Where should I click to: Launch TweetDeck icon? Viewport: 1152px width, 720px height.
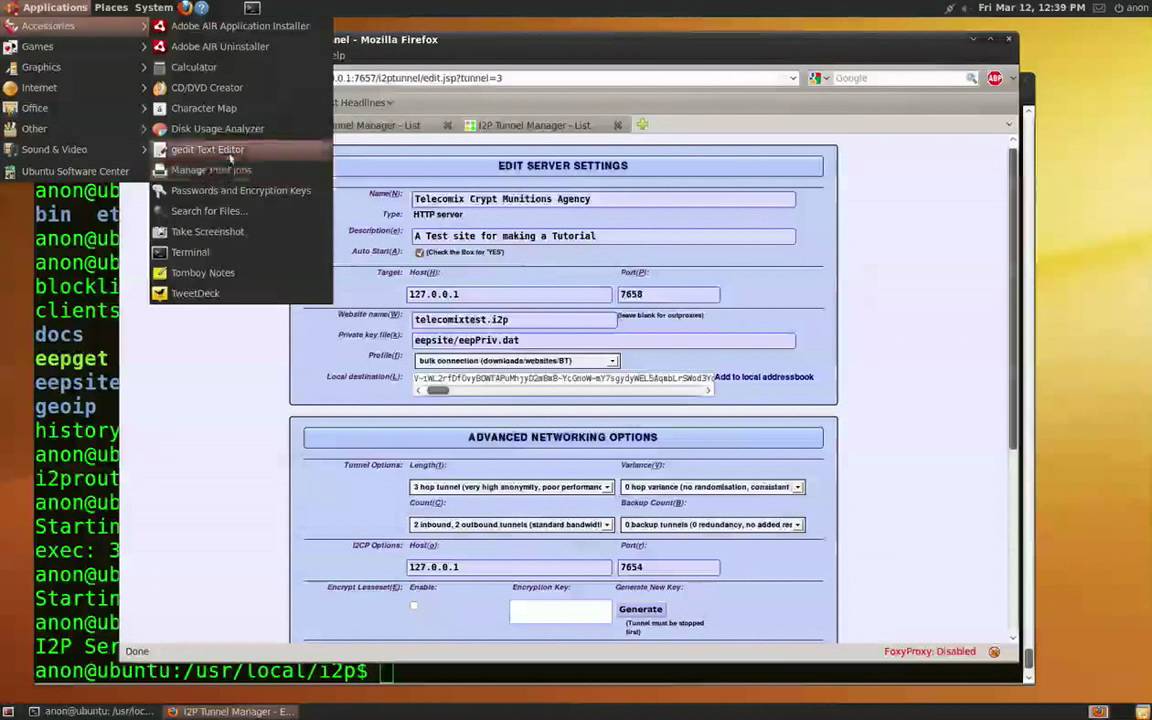[x=159, y=293]
